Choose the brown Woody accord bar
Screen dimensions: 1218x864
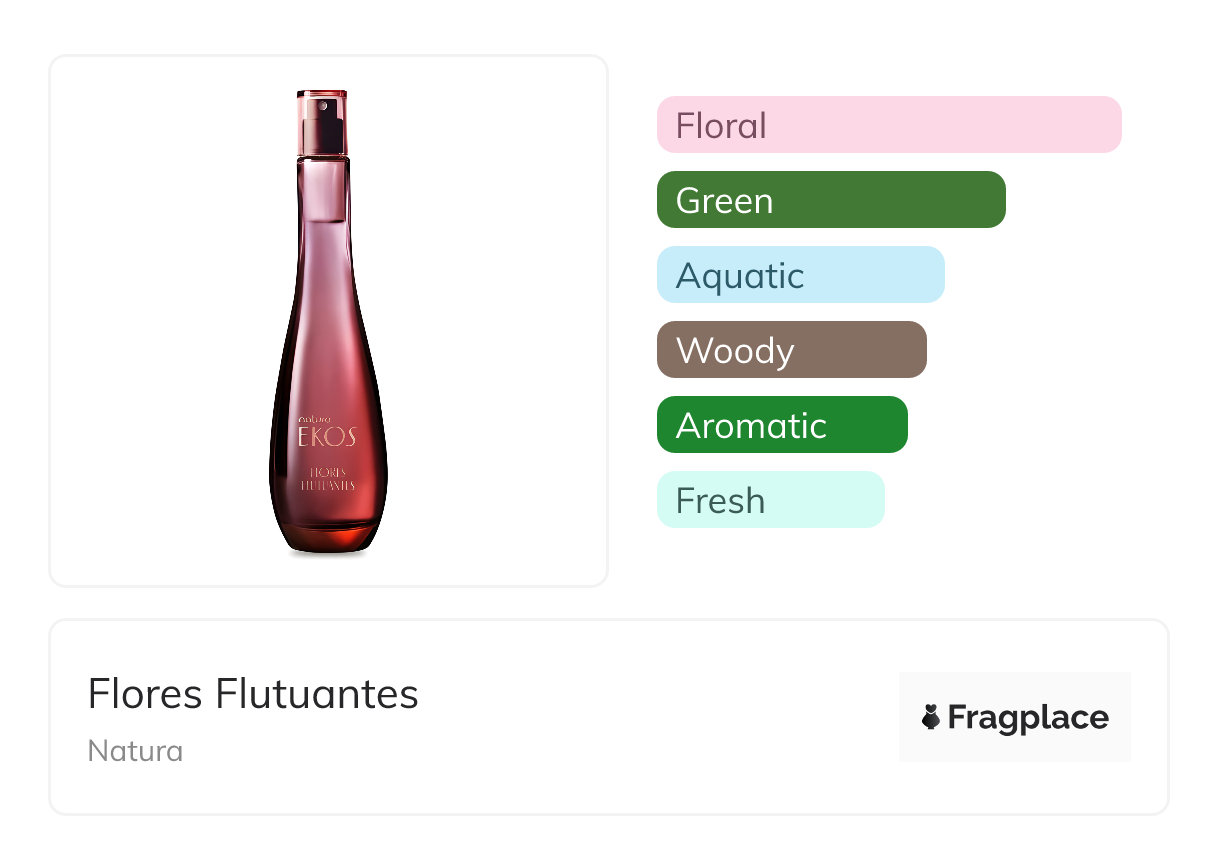coord(791,350)
